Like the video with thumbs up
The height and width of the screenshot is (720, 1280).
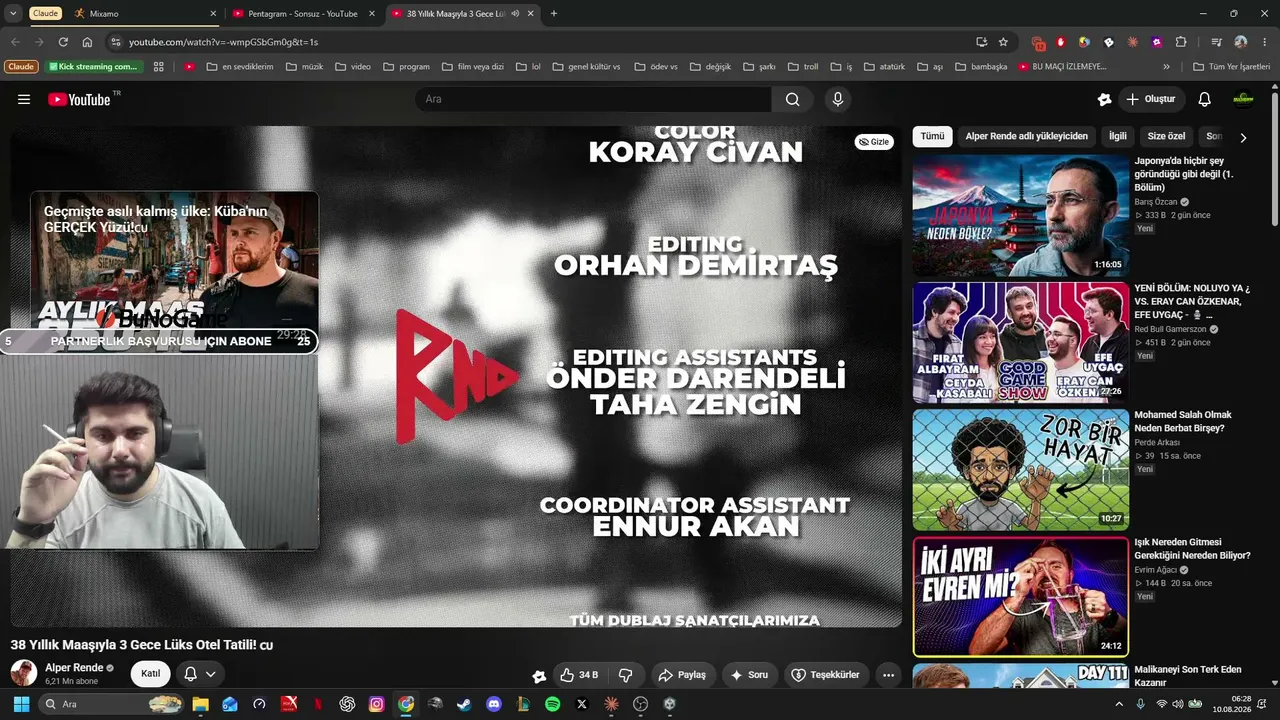578,675
